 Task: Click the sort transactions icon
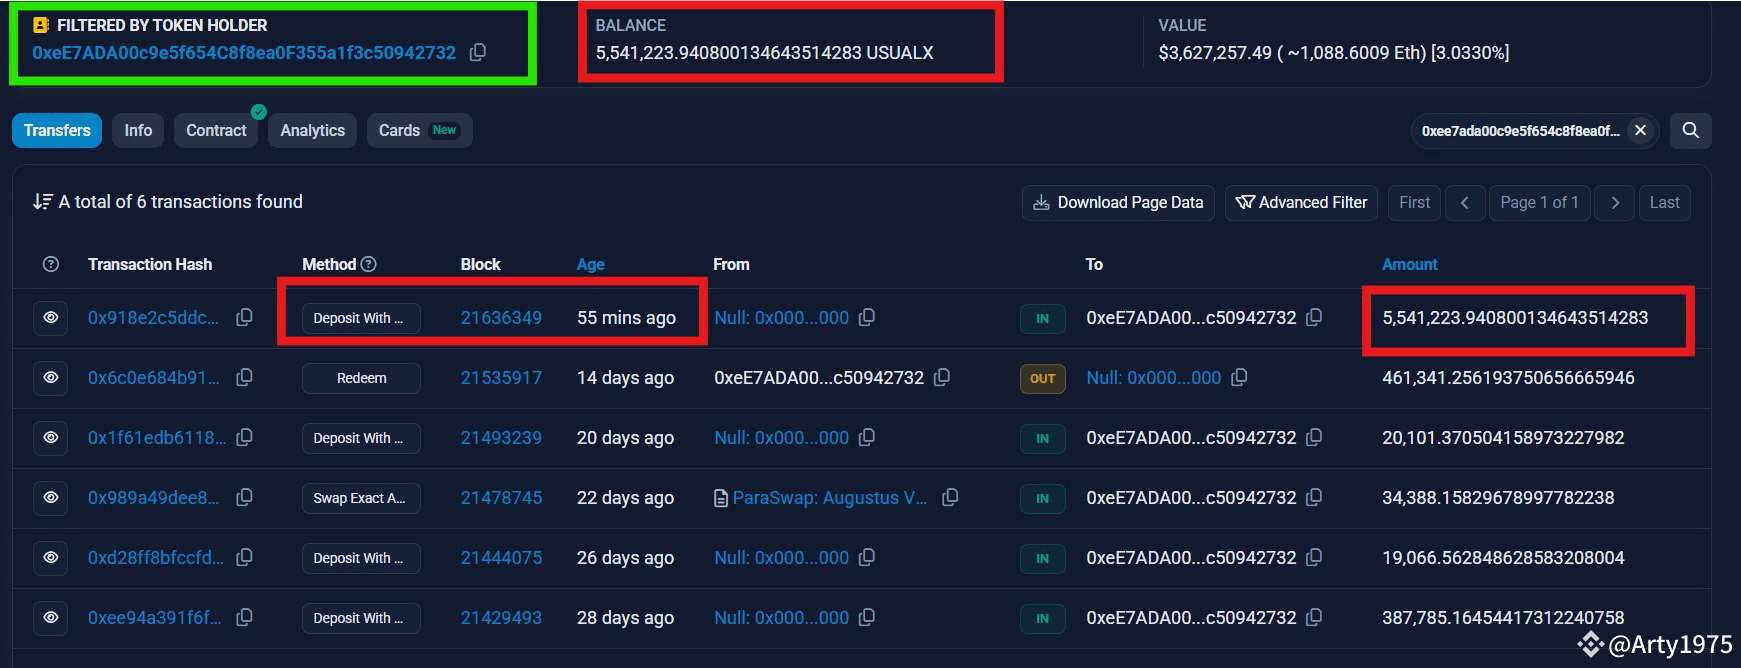pos(42,202)
